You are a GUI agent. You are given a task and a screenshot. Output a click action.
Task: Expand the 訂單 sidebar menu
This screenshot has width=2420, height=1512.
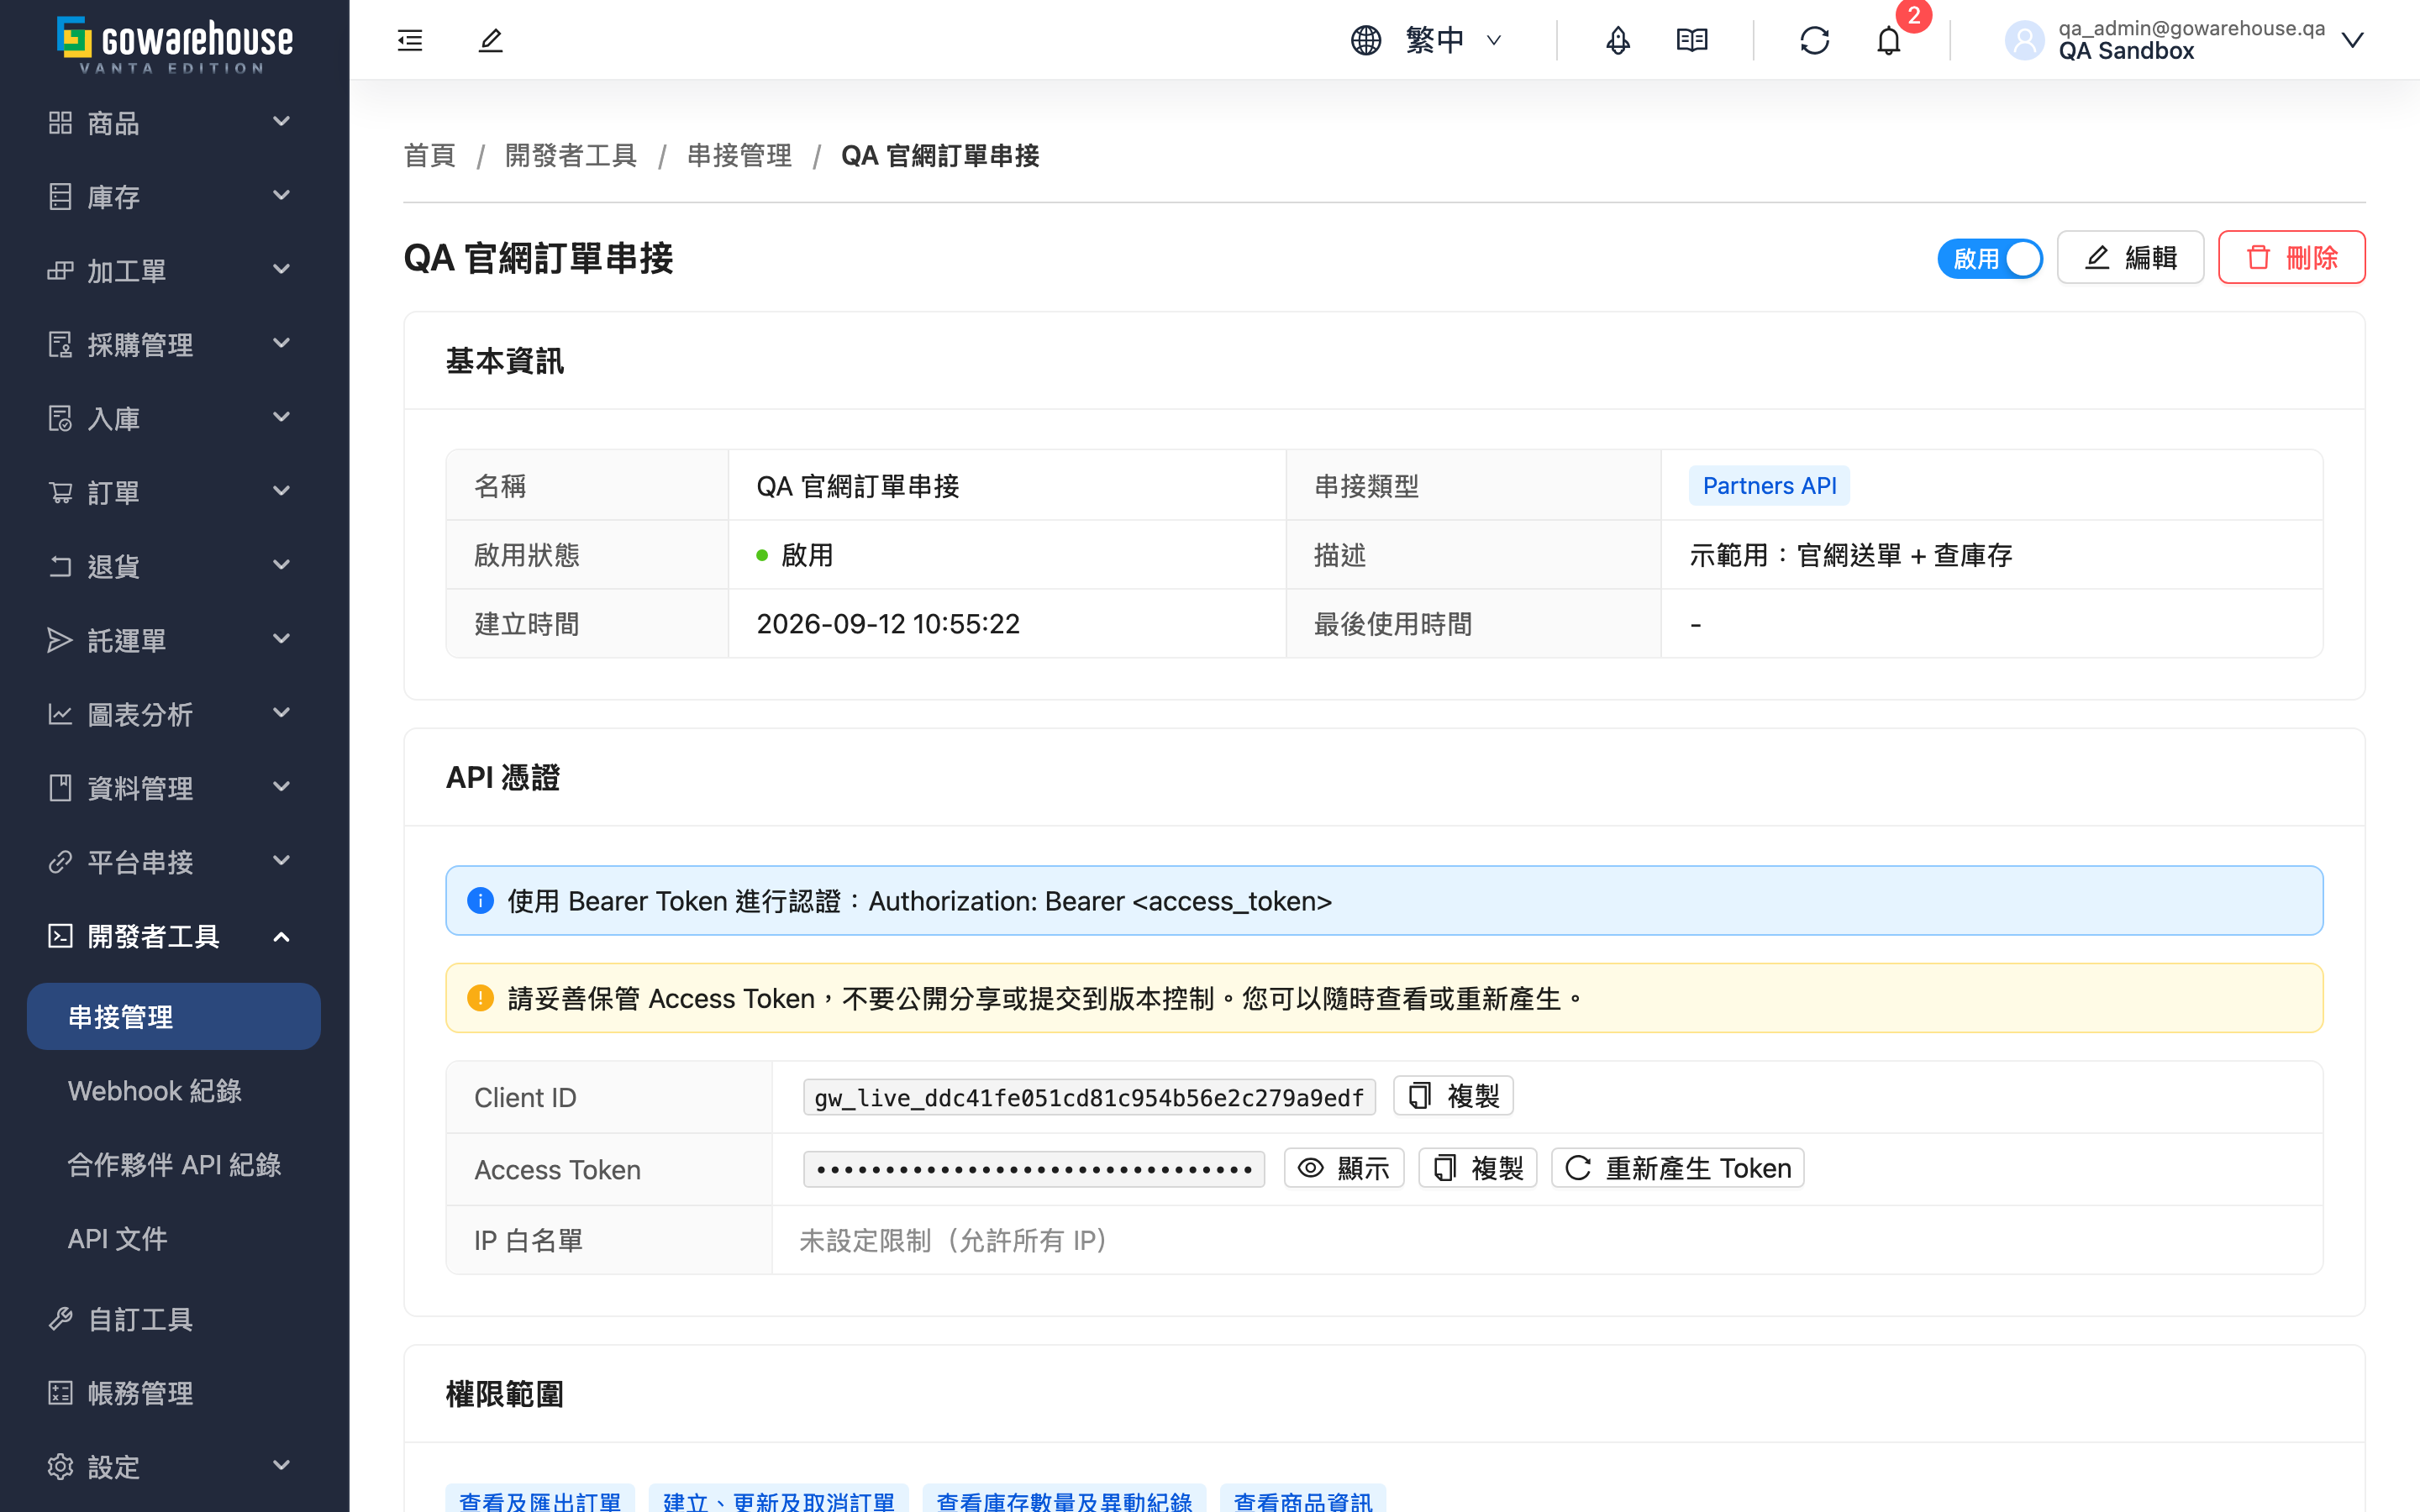coord(174,492)
